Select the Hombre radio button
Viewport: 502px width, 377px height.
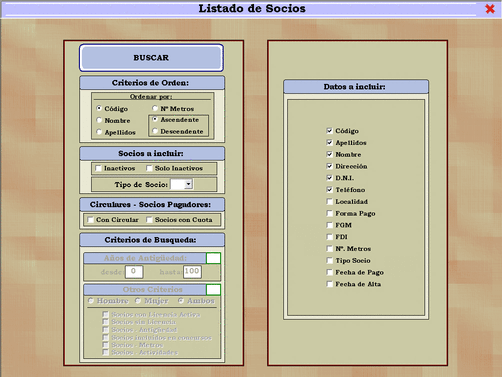click(91, 301)
